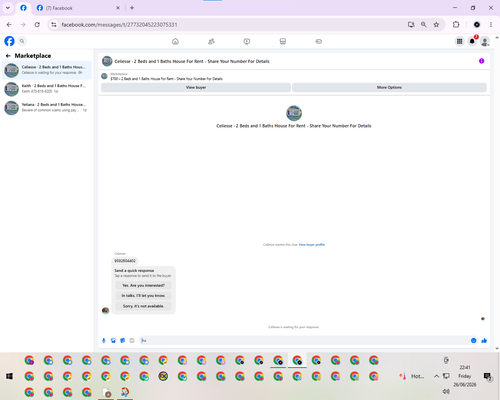Click the listing thumbnail at chat center
The image size is (500, 400).
(294, 113)
